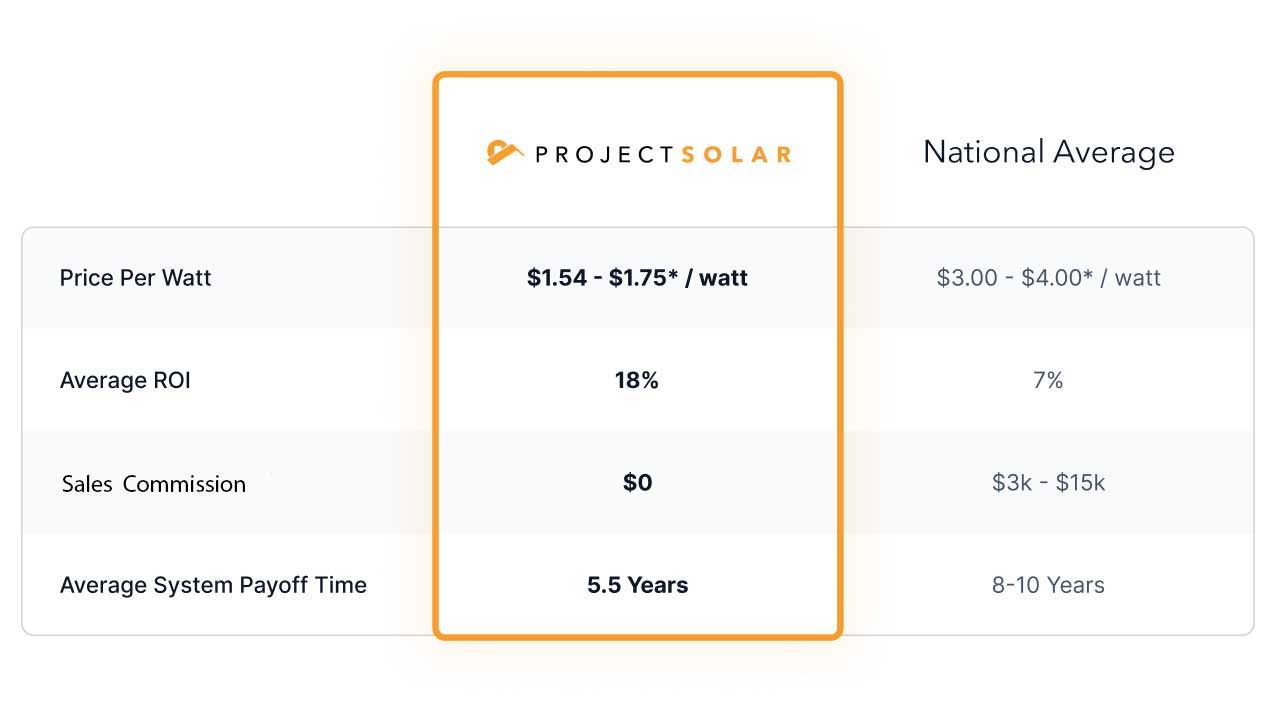The image size is (1276, 713).
Task: Select the 8-10 Years national payoff value
Action: click(1048, 585)
